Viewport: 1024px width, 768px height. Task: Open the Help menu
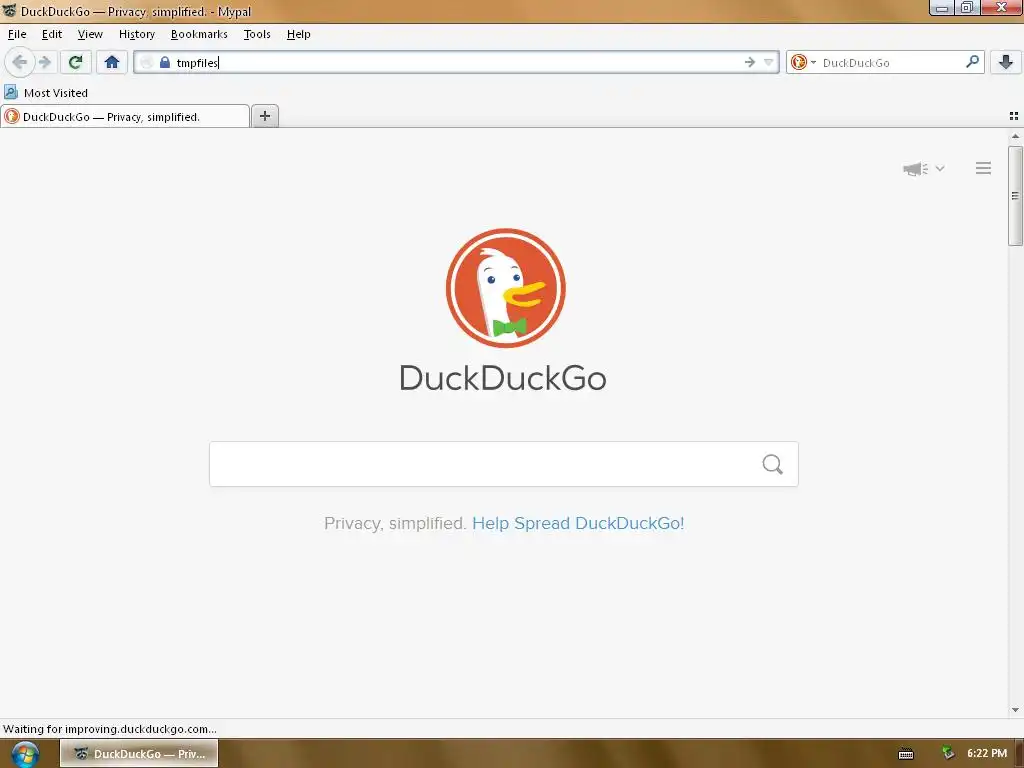(298, 34)
